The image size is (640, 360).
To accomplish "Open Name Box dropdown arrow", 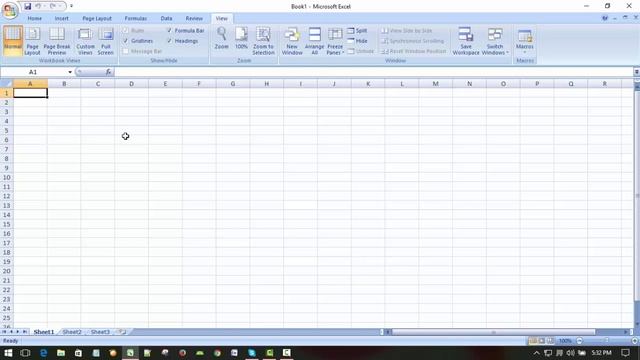I will click(x=70, y=72).
